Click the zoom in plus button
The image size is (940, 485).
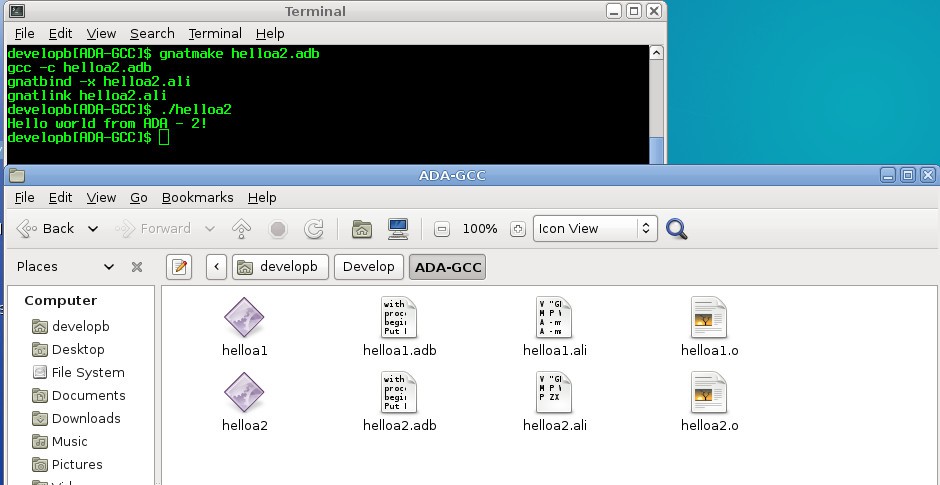[x=518, y=229]
